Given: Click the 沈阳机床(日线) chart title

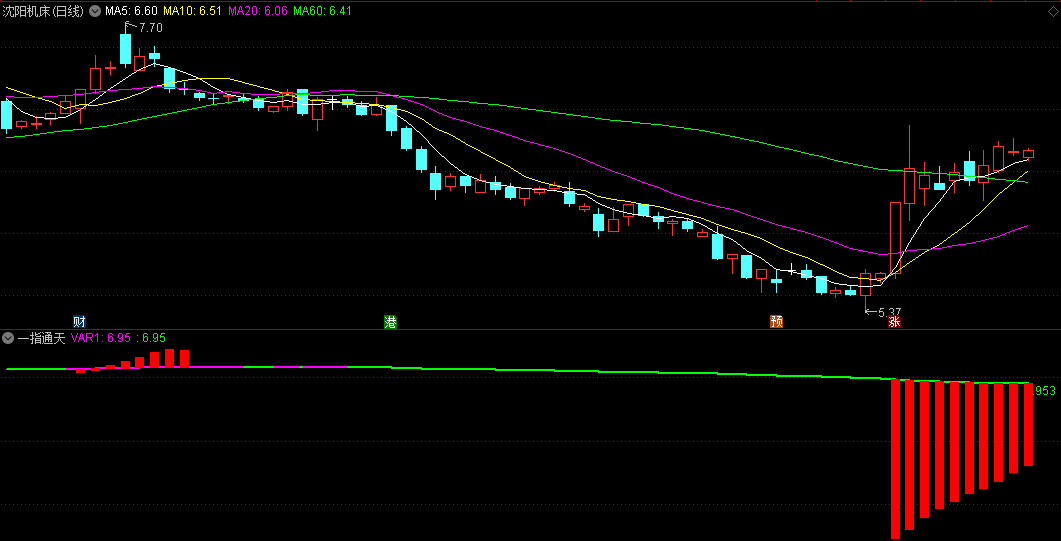Looking at the screenshot, I should [44, 11].
